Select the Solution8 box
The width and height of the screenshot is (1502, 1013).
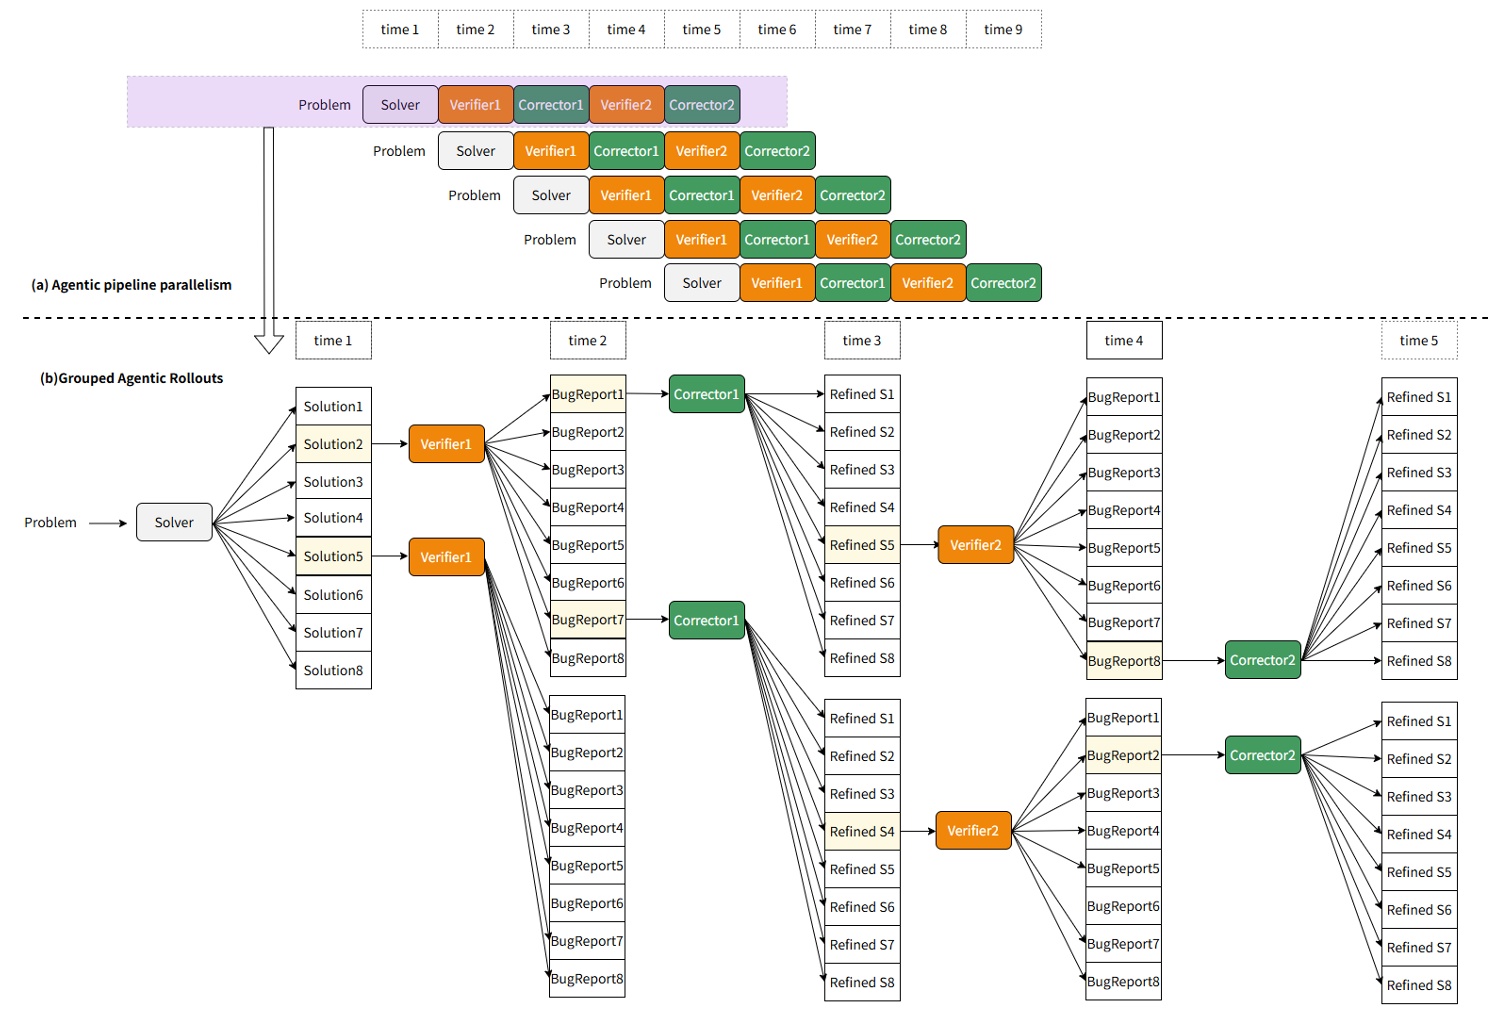click(x=333, y=670)
